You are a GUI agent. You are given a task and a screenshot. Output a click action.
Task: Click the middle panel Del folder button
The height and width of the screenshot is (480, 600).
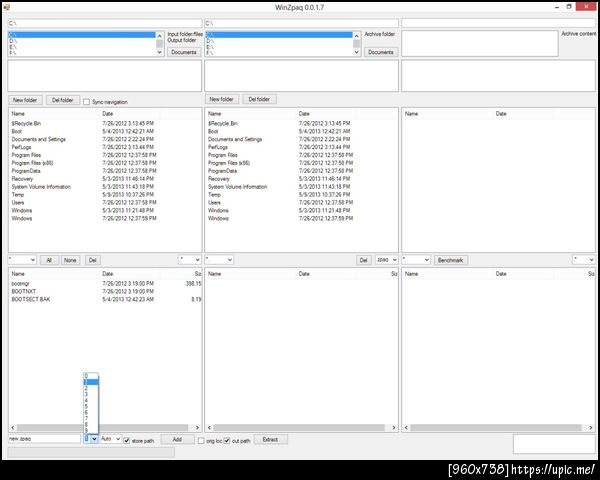point(259,100)
